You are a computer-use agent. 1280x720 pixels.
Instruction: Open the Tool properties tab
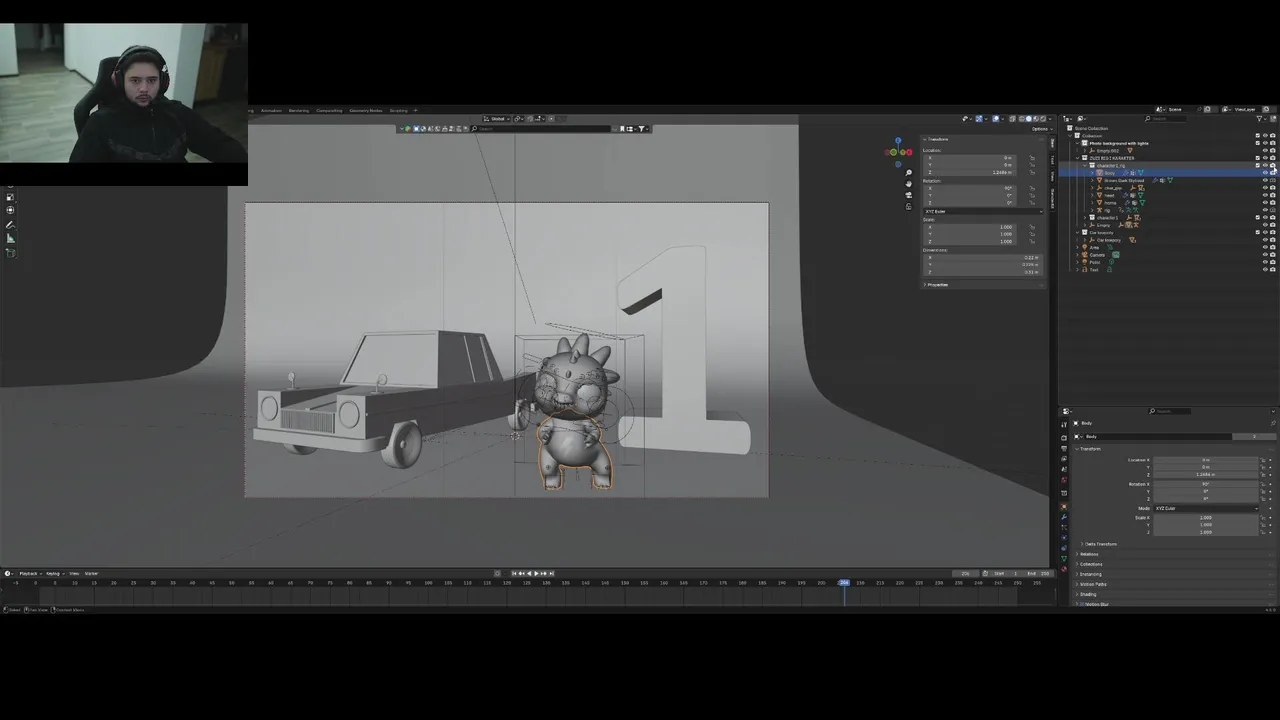pos(1064,424)
